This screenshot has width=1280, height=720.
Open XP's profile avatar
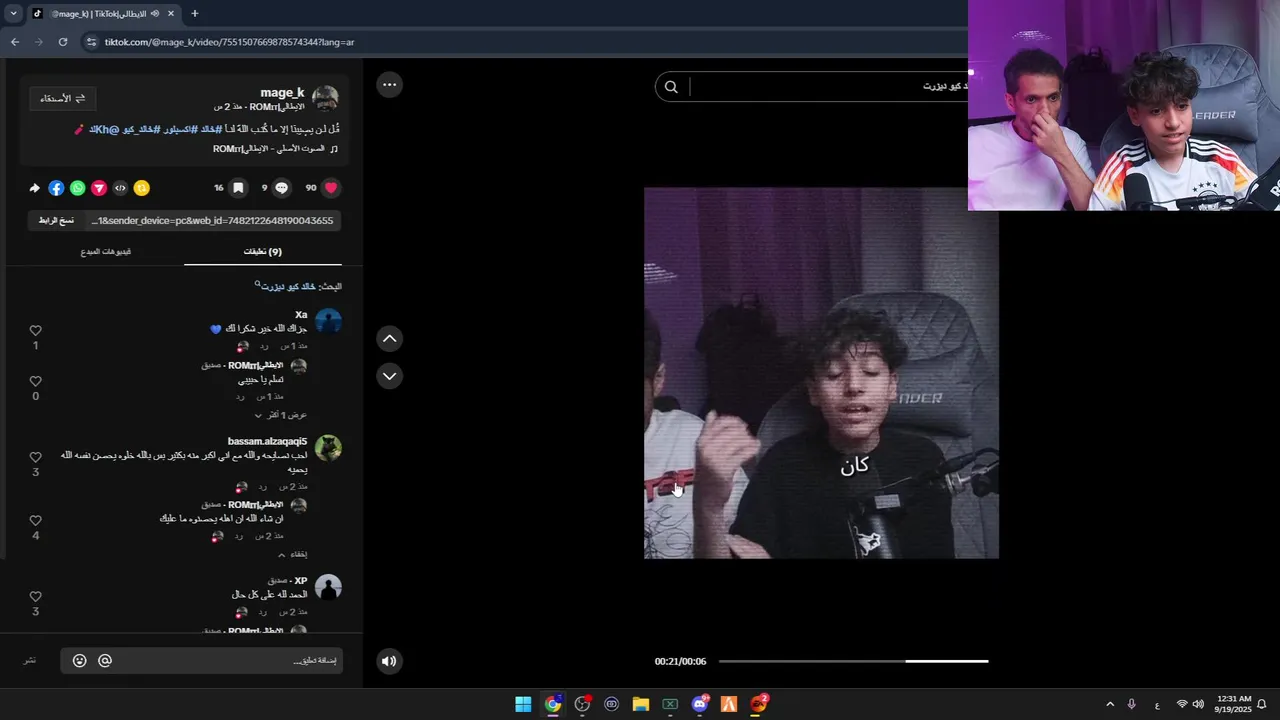coord(328,586)
